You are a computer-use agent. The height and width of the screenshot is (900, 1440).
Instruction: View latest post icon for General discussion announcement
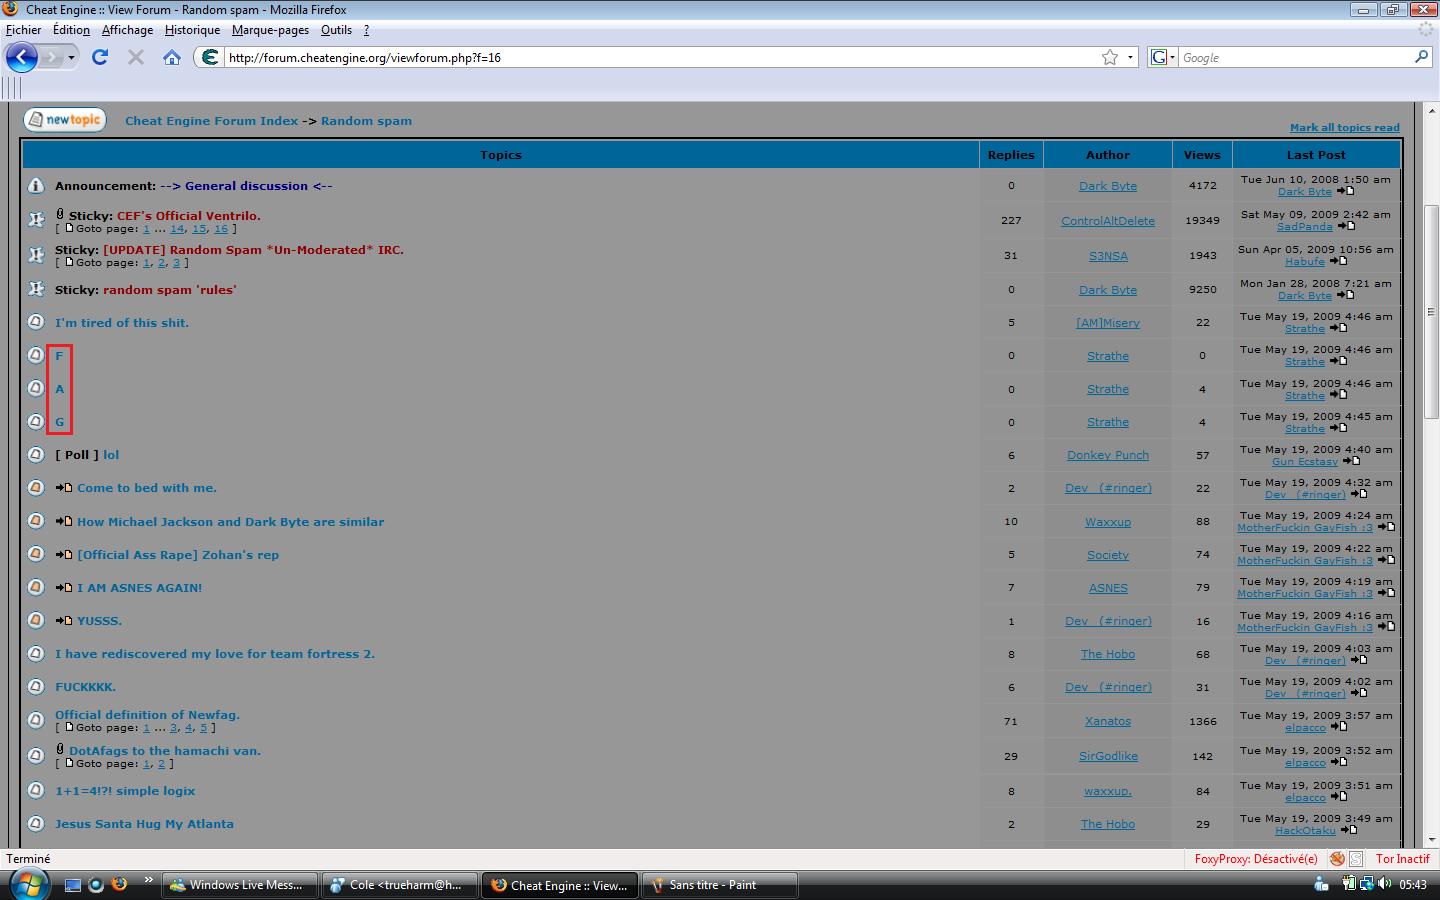[x=1345, y=191]
